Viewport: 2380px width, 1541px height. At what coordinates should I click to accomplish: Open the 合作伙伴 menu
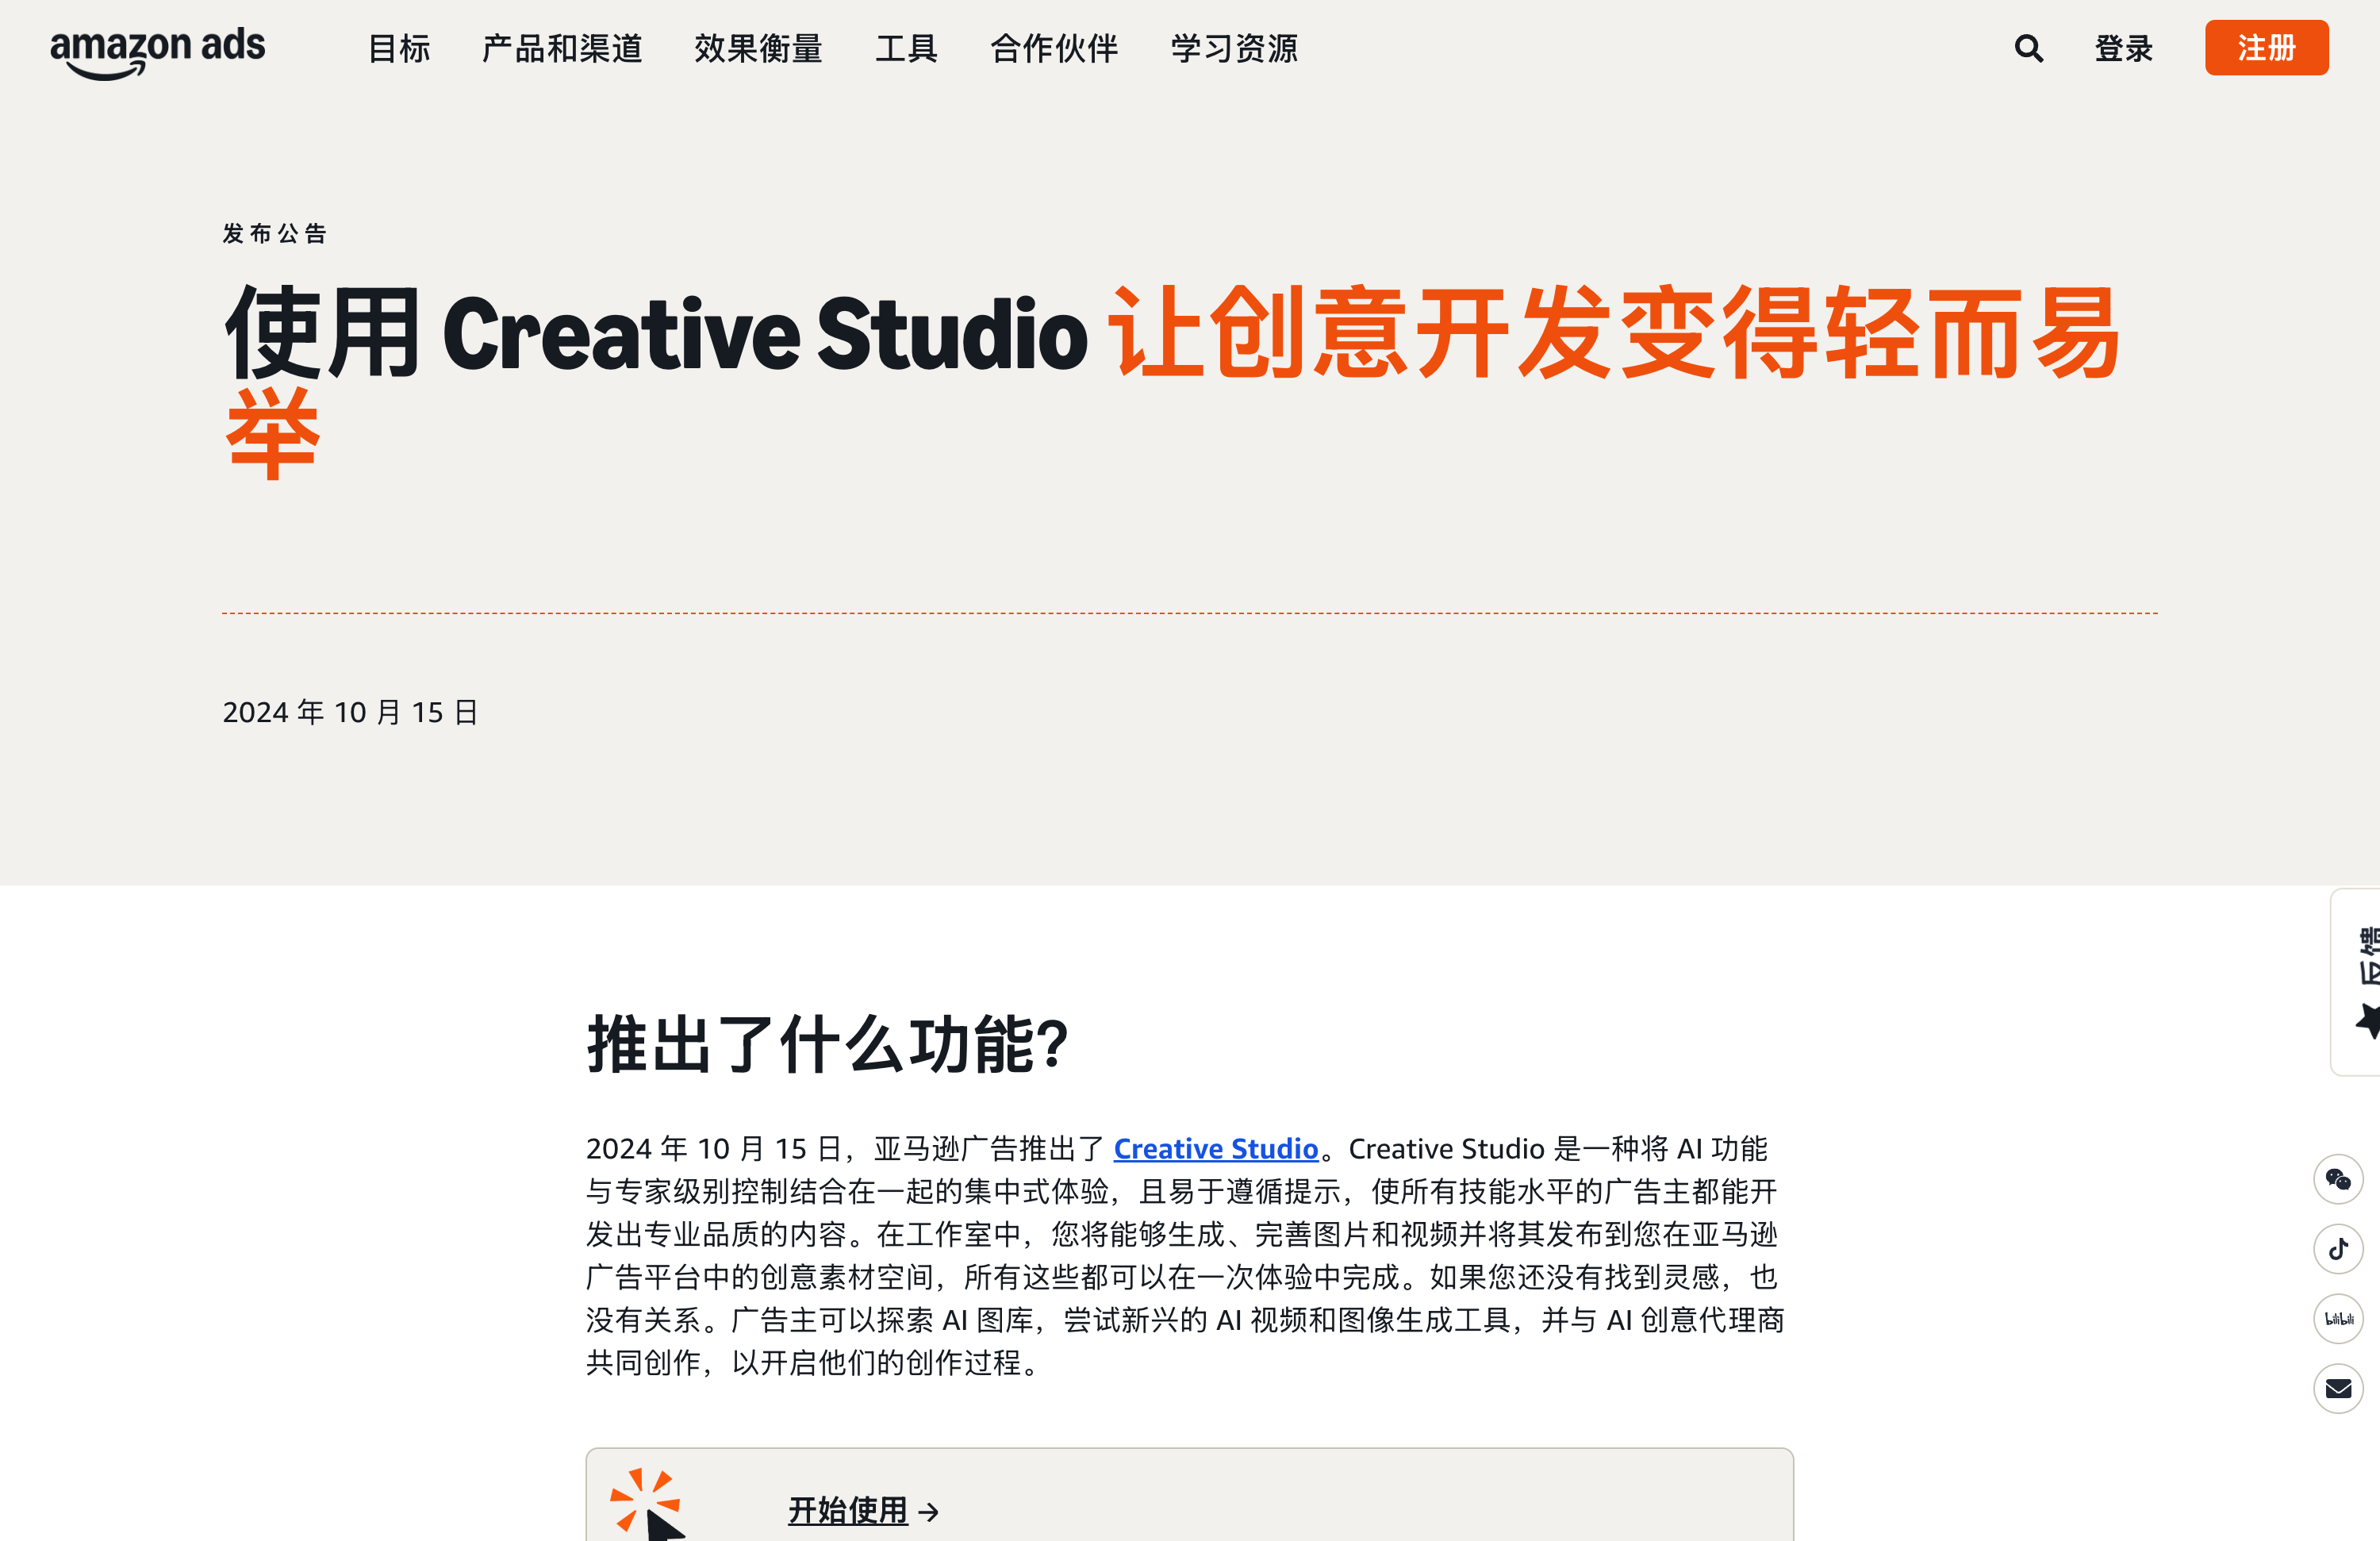tap(1054, 48)
